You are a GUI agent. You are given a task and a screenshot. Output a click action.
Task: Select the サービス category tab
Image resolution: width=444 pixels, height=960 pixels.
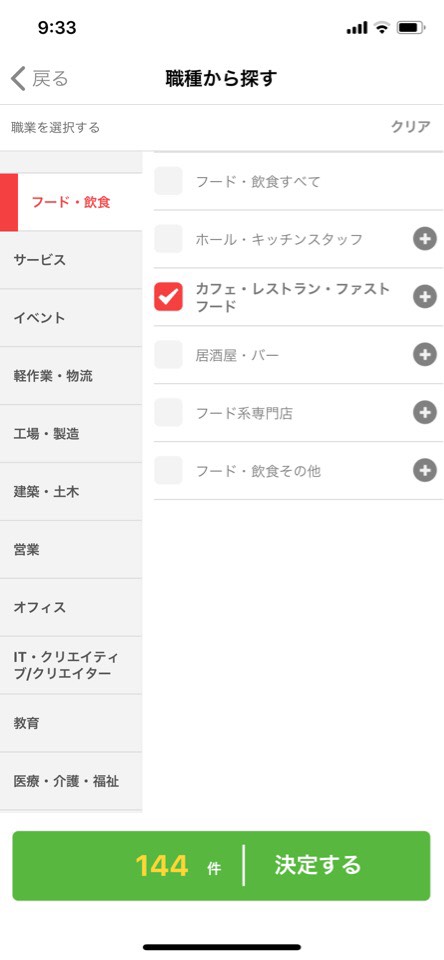[x=71, y=260]
